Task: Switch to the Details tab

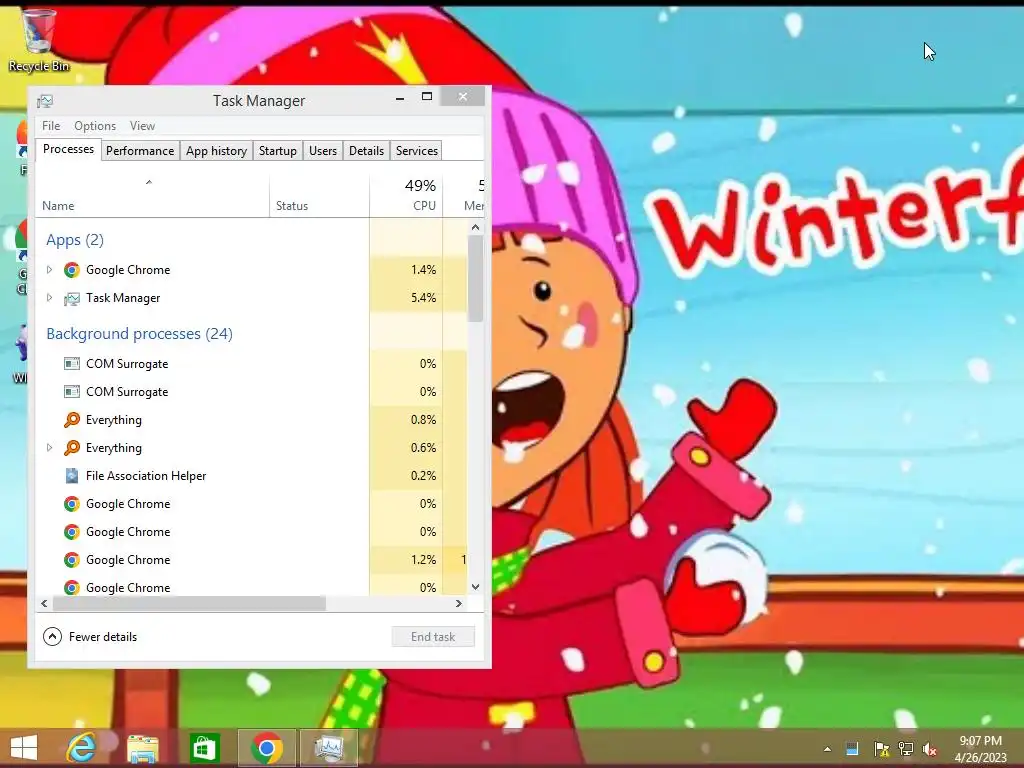Action: (366, 151)
